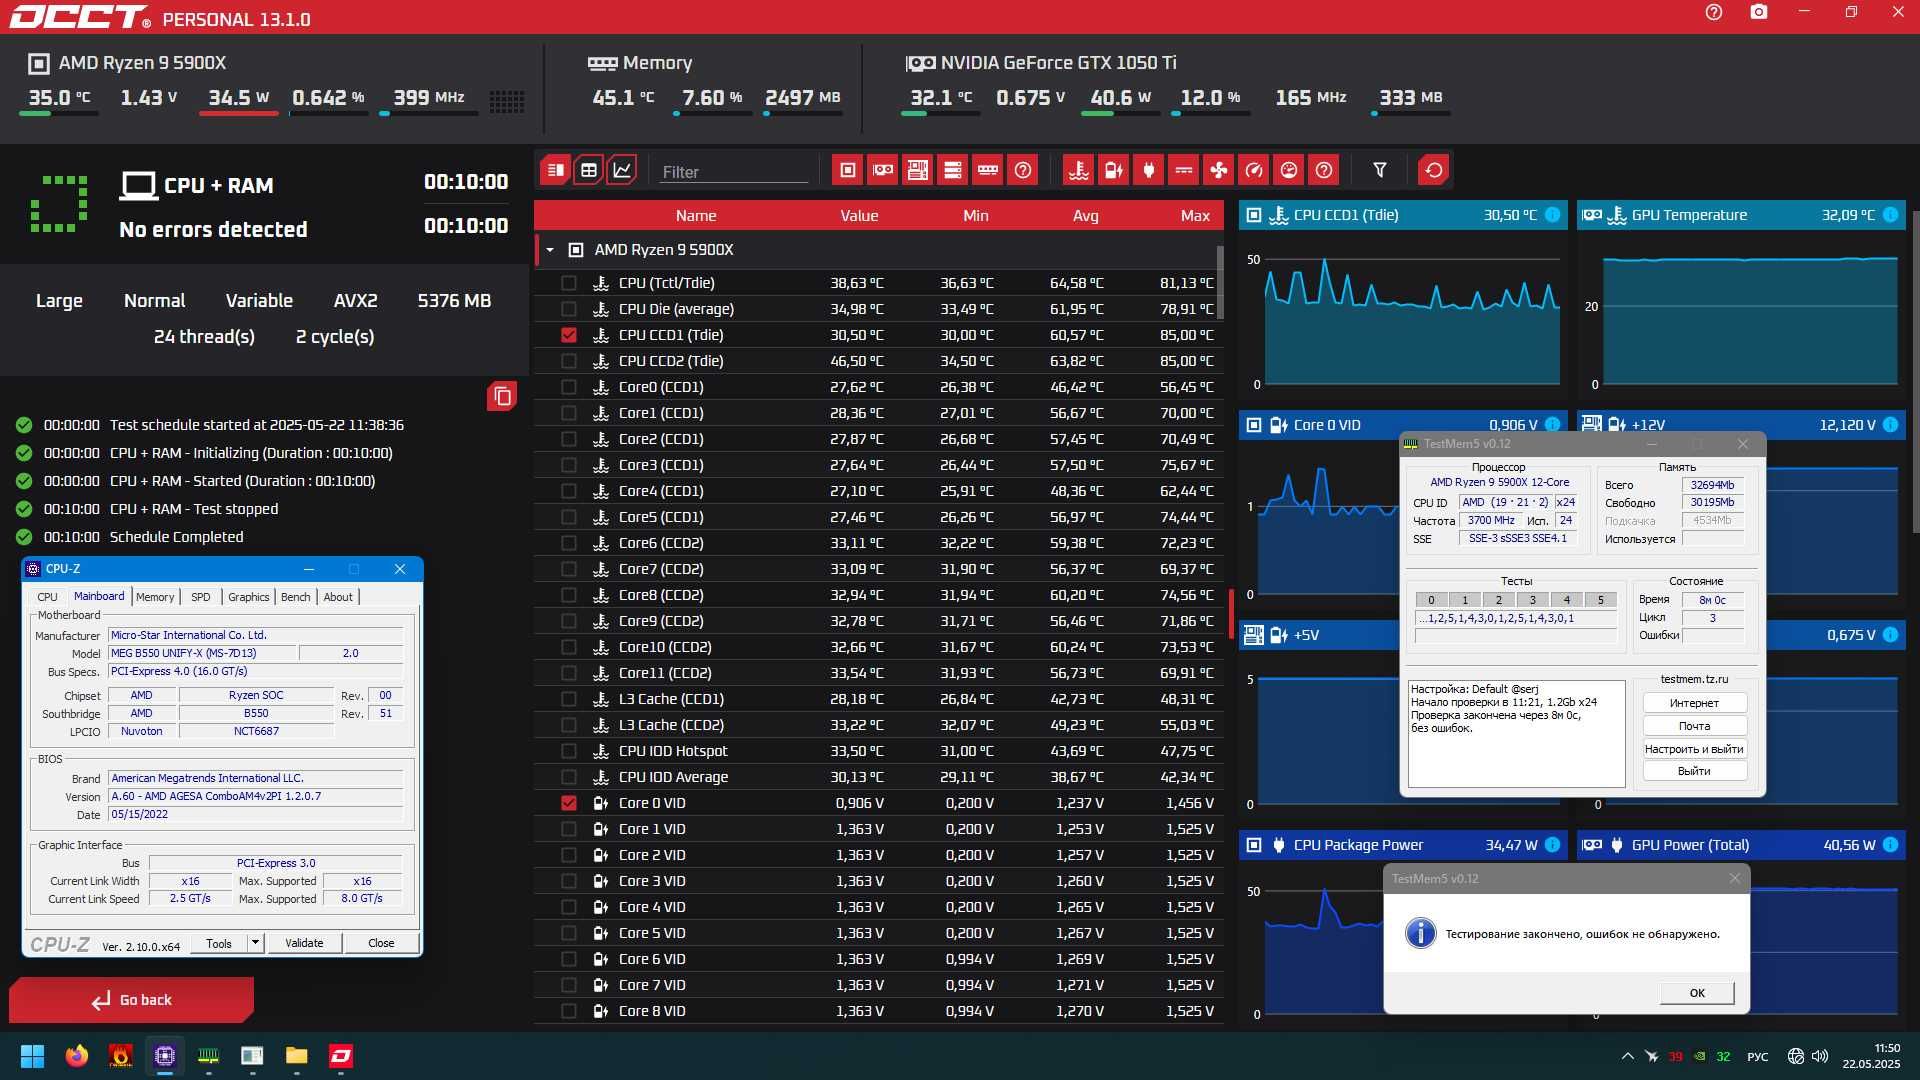Toggle voltage sensor type filter
Screen dimensions: 1920x1080
1113,170
